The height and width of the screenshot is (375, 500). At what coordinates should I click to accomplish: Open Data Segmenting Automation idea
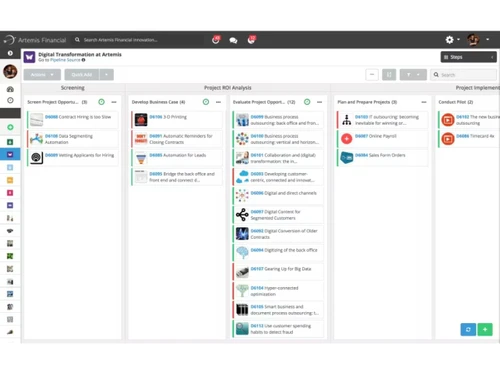coord(73,139)
